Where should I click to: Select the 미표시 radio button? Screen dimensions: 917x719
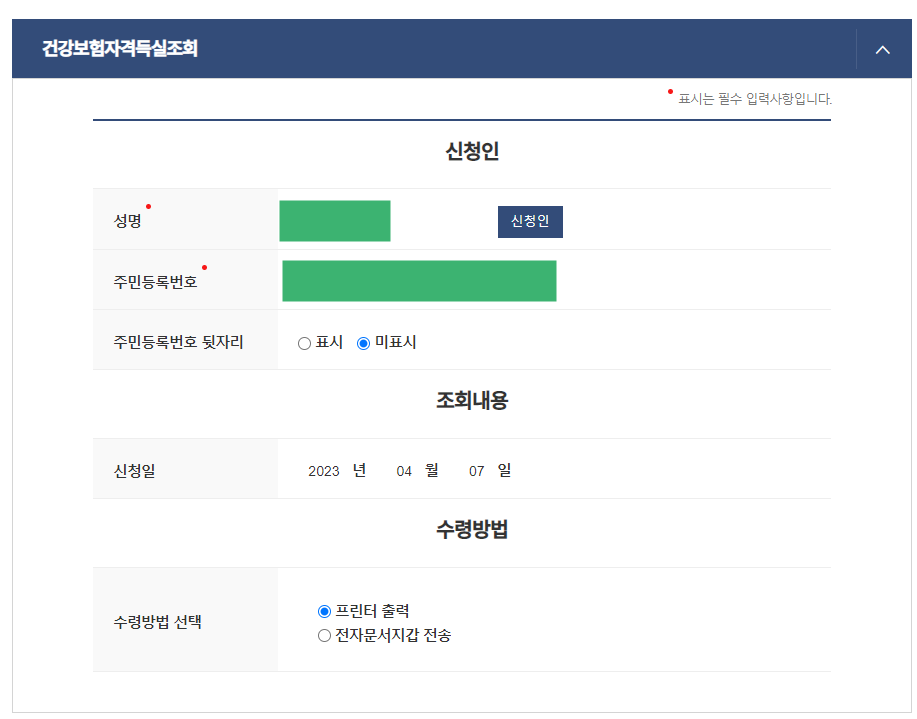pyautogui.click(x=363, y=342)
